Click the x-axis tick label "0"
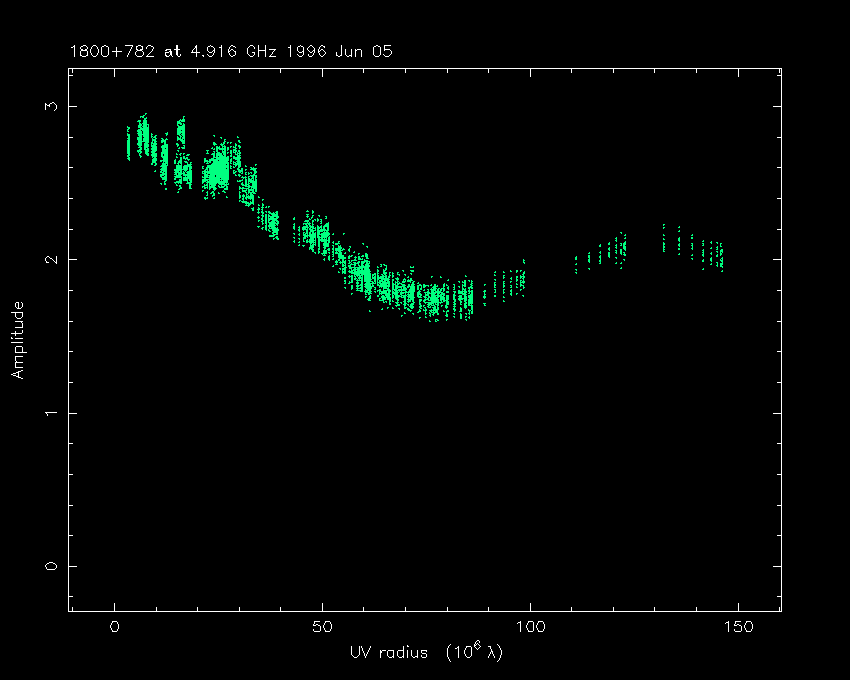This screenshot has width=850, height=680. (x=115, y=627)
